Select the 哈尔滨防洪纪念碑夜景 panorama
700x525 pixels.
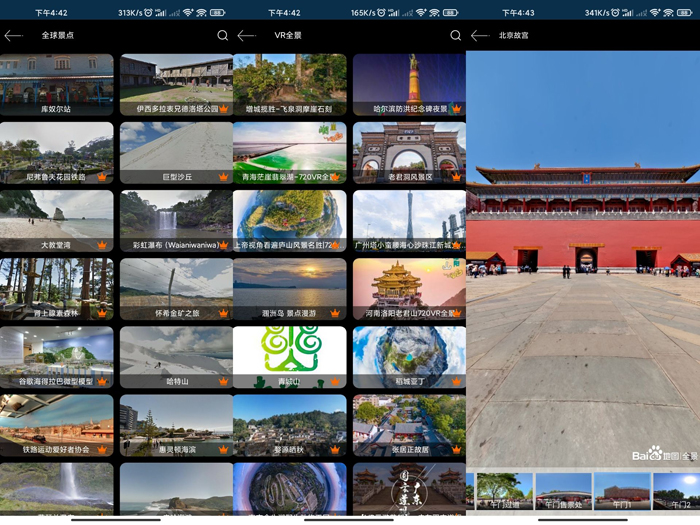click(409, 85)
